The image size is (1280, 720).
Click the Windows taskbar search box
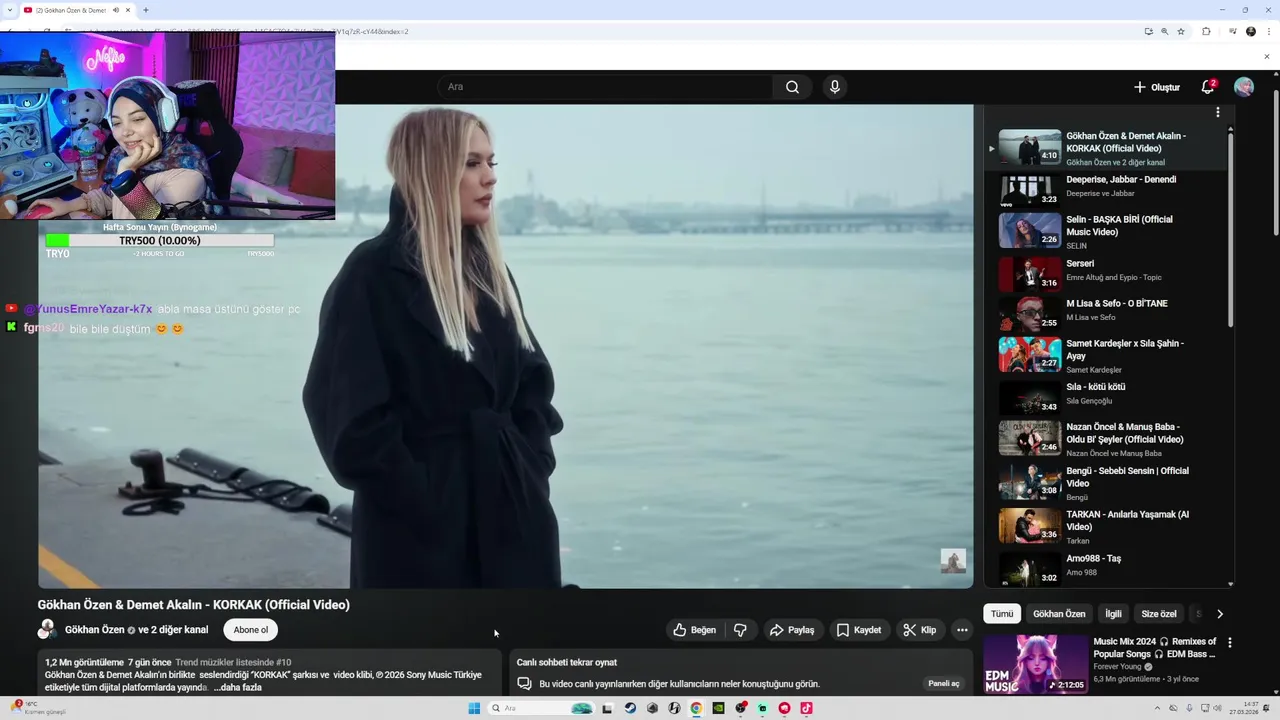(542, 708)
